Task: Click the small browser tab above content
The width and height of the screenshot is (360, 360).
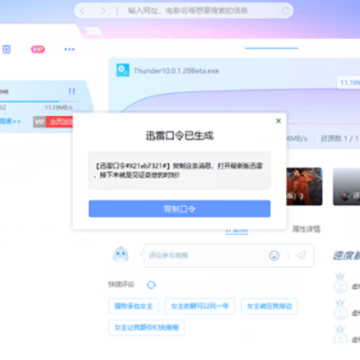Action: click(x=93, y=31)
